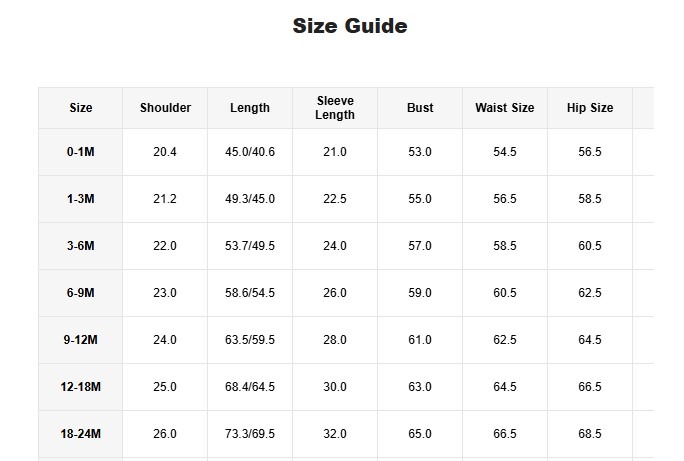Click the Size Guide heading
The width and height of the screenshot is (684, 461).
click(349, 26)
